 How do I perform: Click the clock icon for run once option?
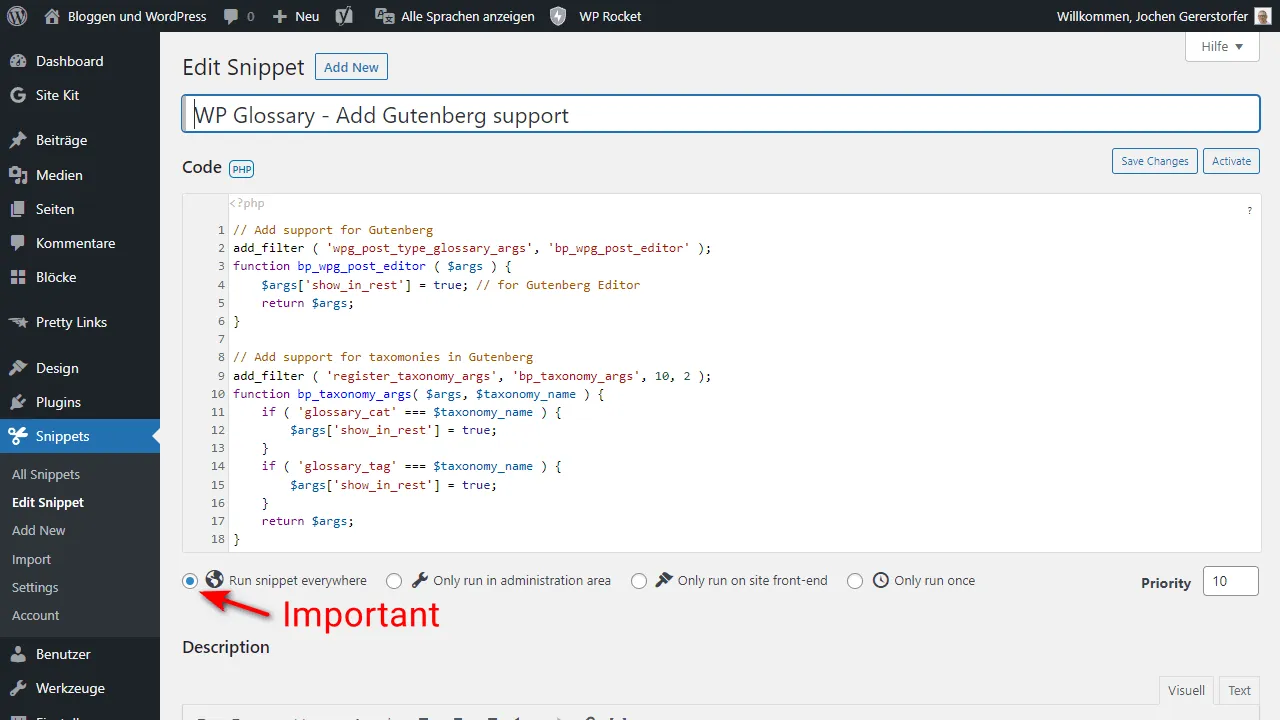point(880,580)
